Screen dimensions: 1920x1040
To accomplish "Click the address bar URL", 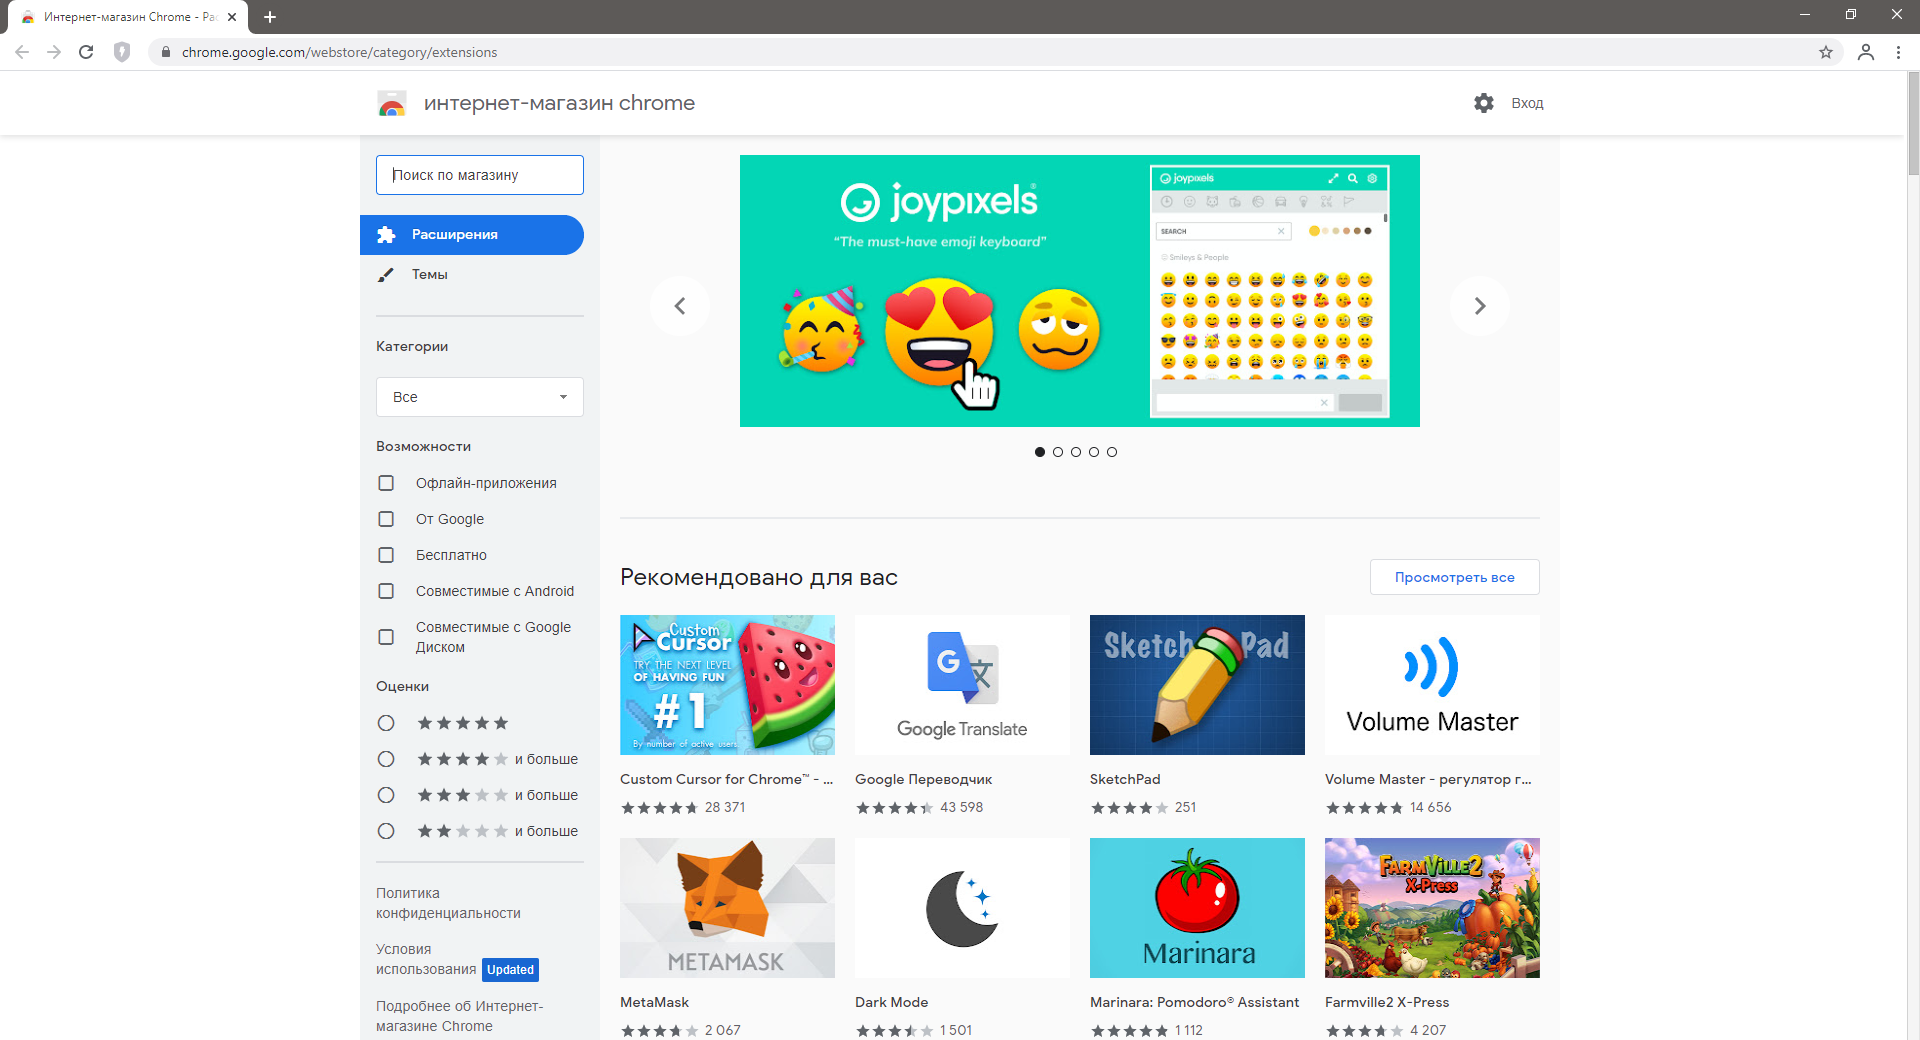I will (x=339, y=52).
